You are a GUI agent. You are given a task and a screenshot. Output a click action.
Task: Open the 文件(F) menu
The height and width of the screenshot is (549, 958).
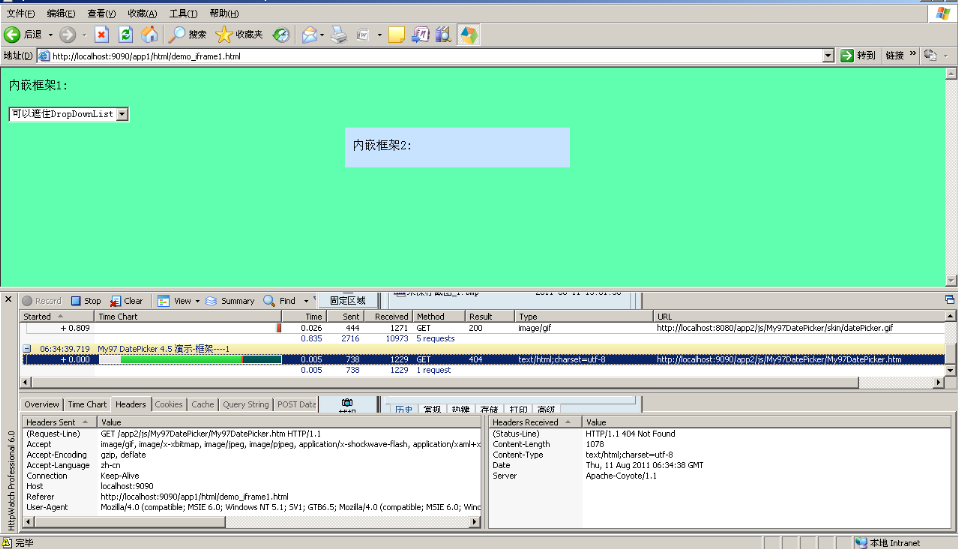(x=21, y=13)
